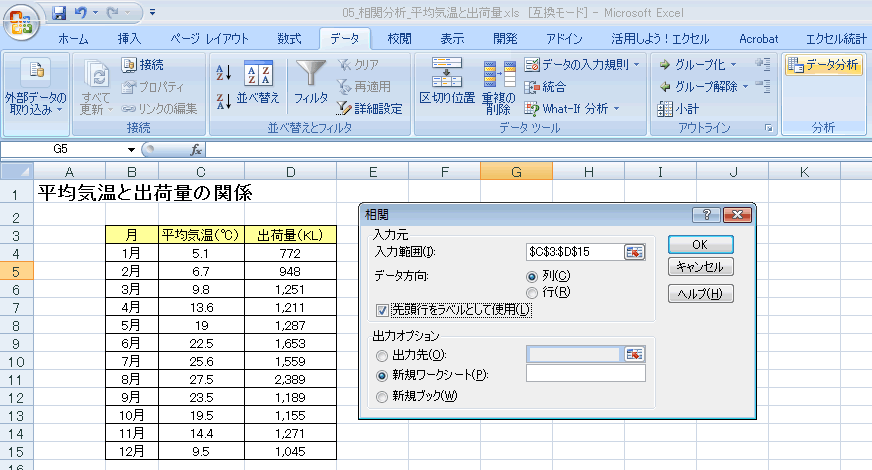Viewport: 872px width, 470px height.
Task: Open the 校閲 ribbon tab
Action: 399,39
